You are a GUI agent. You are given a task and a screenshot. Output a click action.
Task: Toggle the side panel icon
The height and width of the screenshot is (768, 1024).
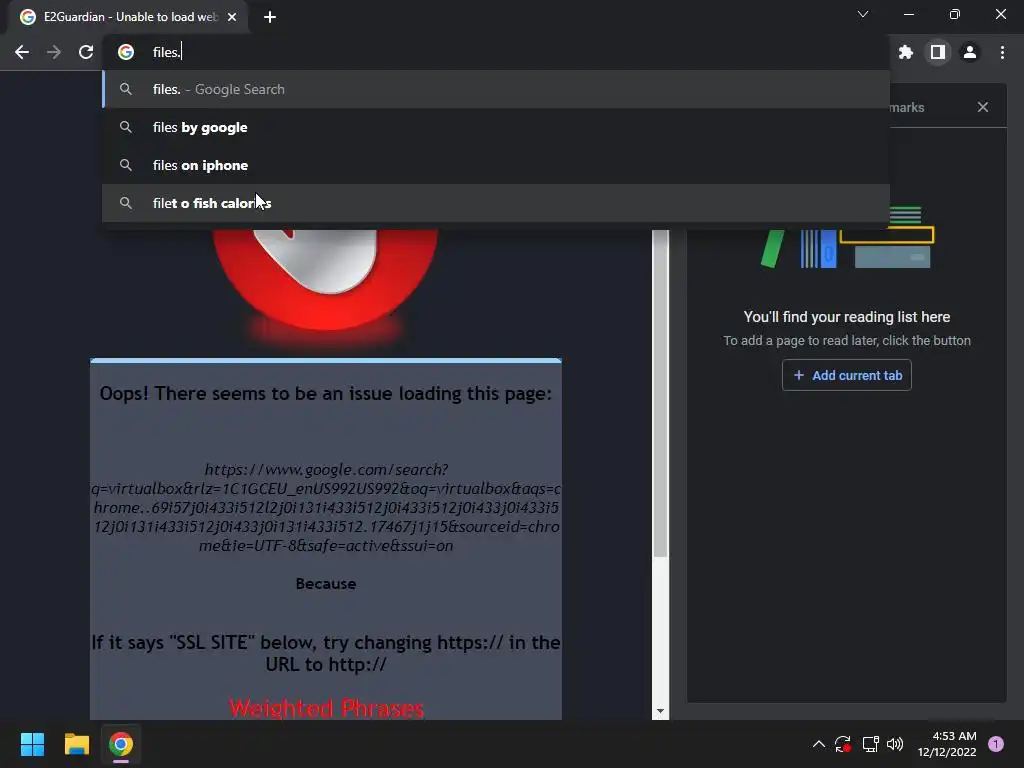click(938, 52)
